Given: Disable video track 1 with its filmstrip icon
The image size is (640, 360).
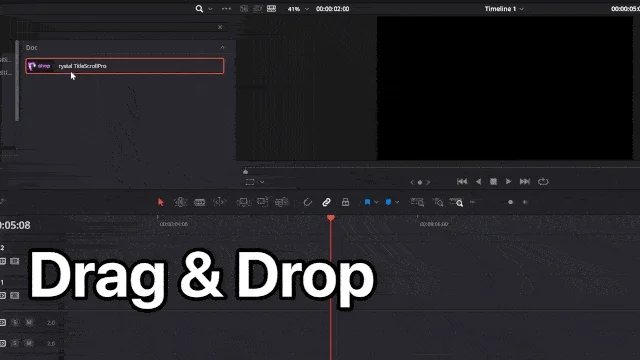Looking at the screenshot, I should [15, 295].
